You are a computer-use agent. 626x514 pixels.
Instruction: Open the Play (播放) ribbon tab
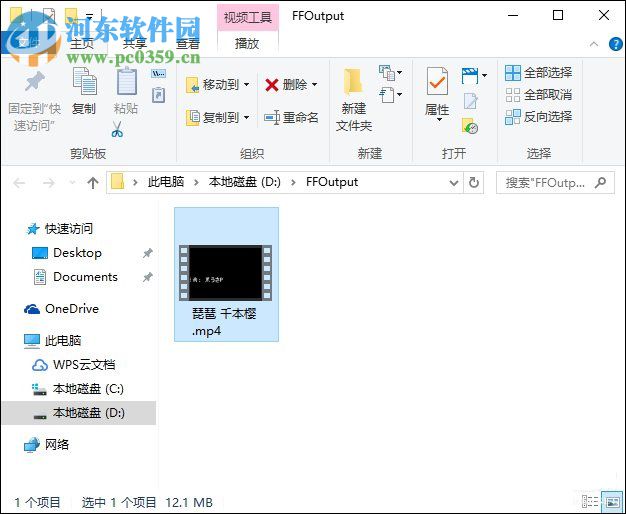click(x=247, y=43)
